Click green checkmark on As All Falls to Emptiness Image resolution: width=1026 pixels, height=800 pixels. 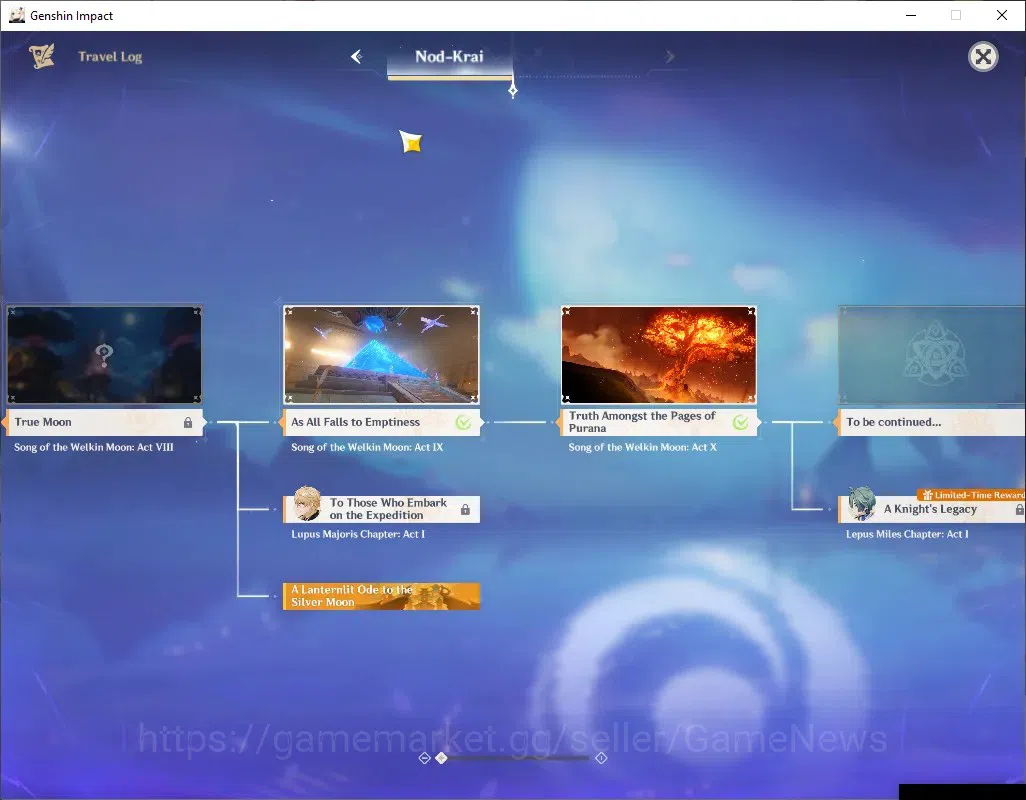[x=464, y=423]
